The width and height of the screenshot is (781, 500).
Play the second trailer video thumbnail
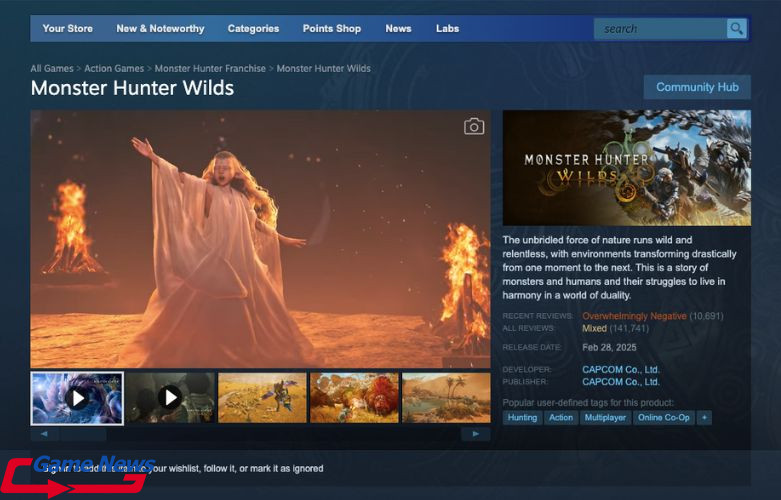pos(170,398)
